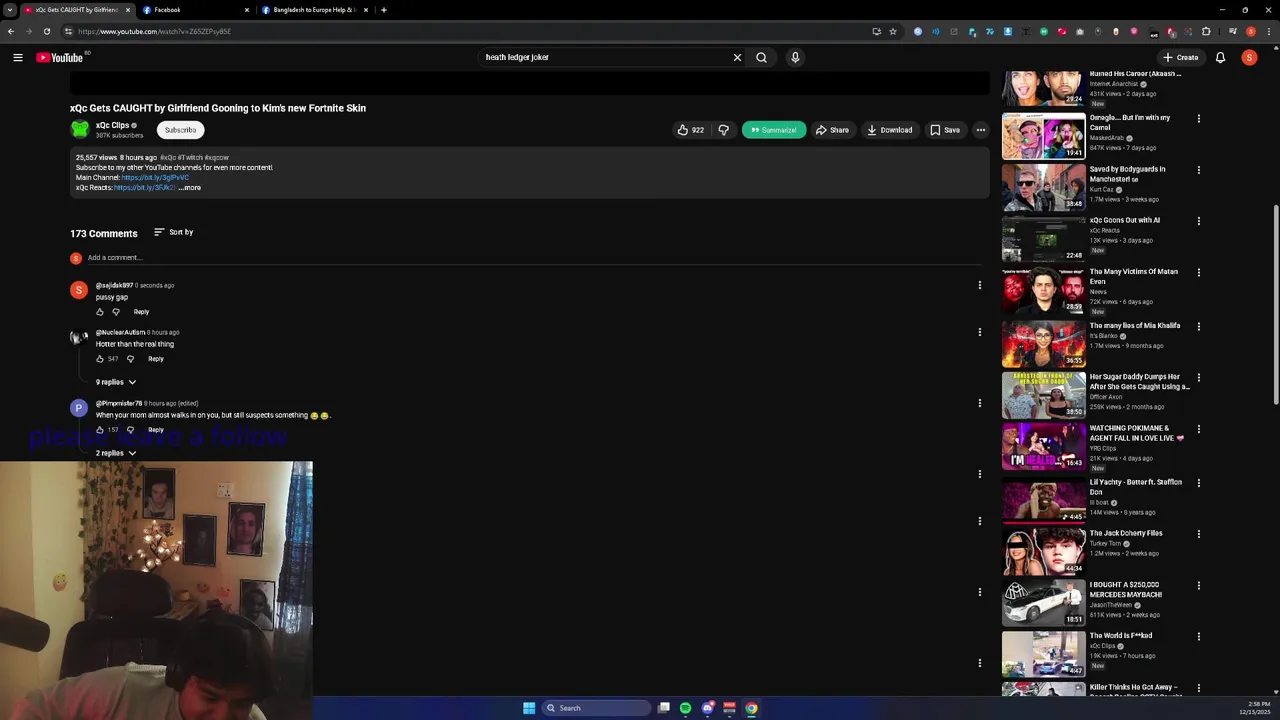Dislike the @NuclearAutism comment
The height and width of the screenshot is (720, 1280).
tap(130, 359)
